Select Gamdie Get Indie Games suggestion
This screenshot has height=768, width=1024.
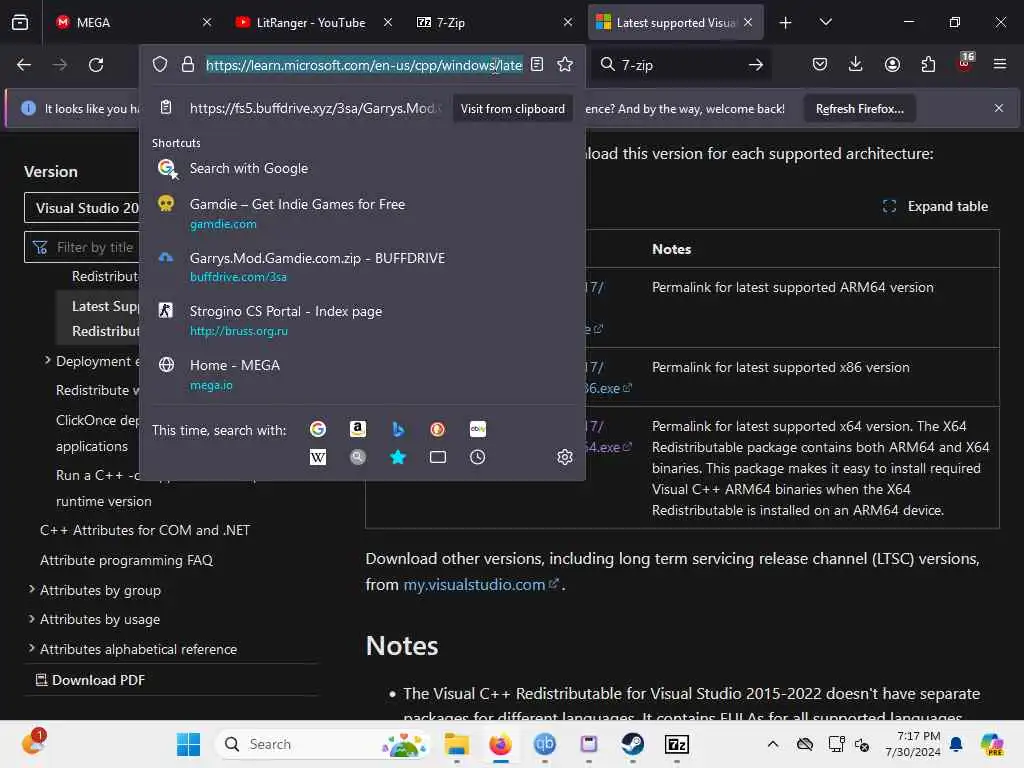pos(362,214)
